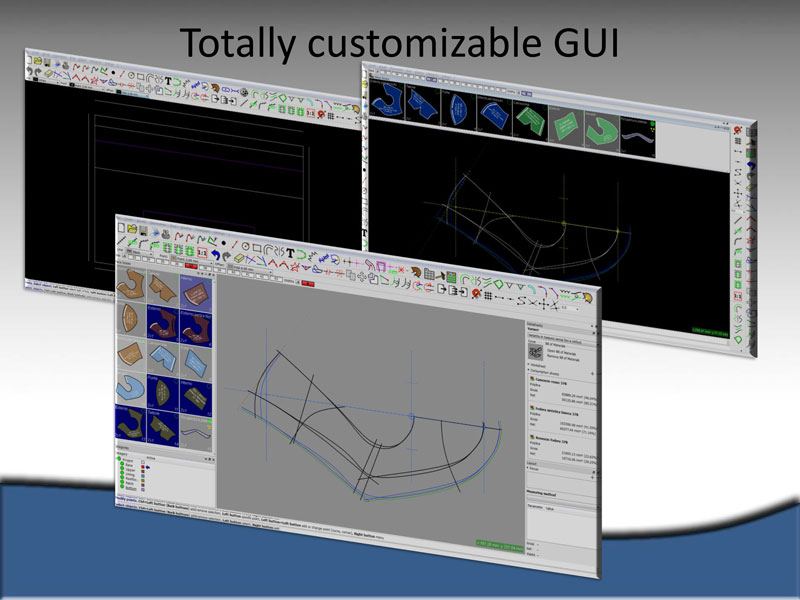The width and height of the screenshot is (800, 600).
Task: Select Punta piece thumbnail in front window
Action: pyautogui.click(x=162, y=393)
